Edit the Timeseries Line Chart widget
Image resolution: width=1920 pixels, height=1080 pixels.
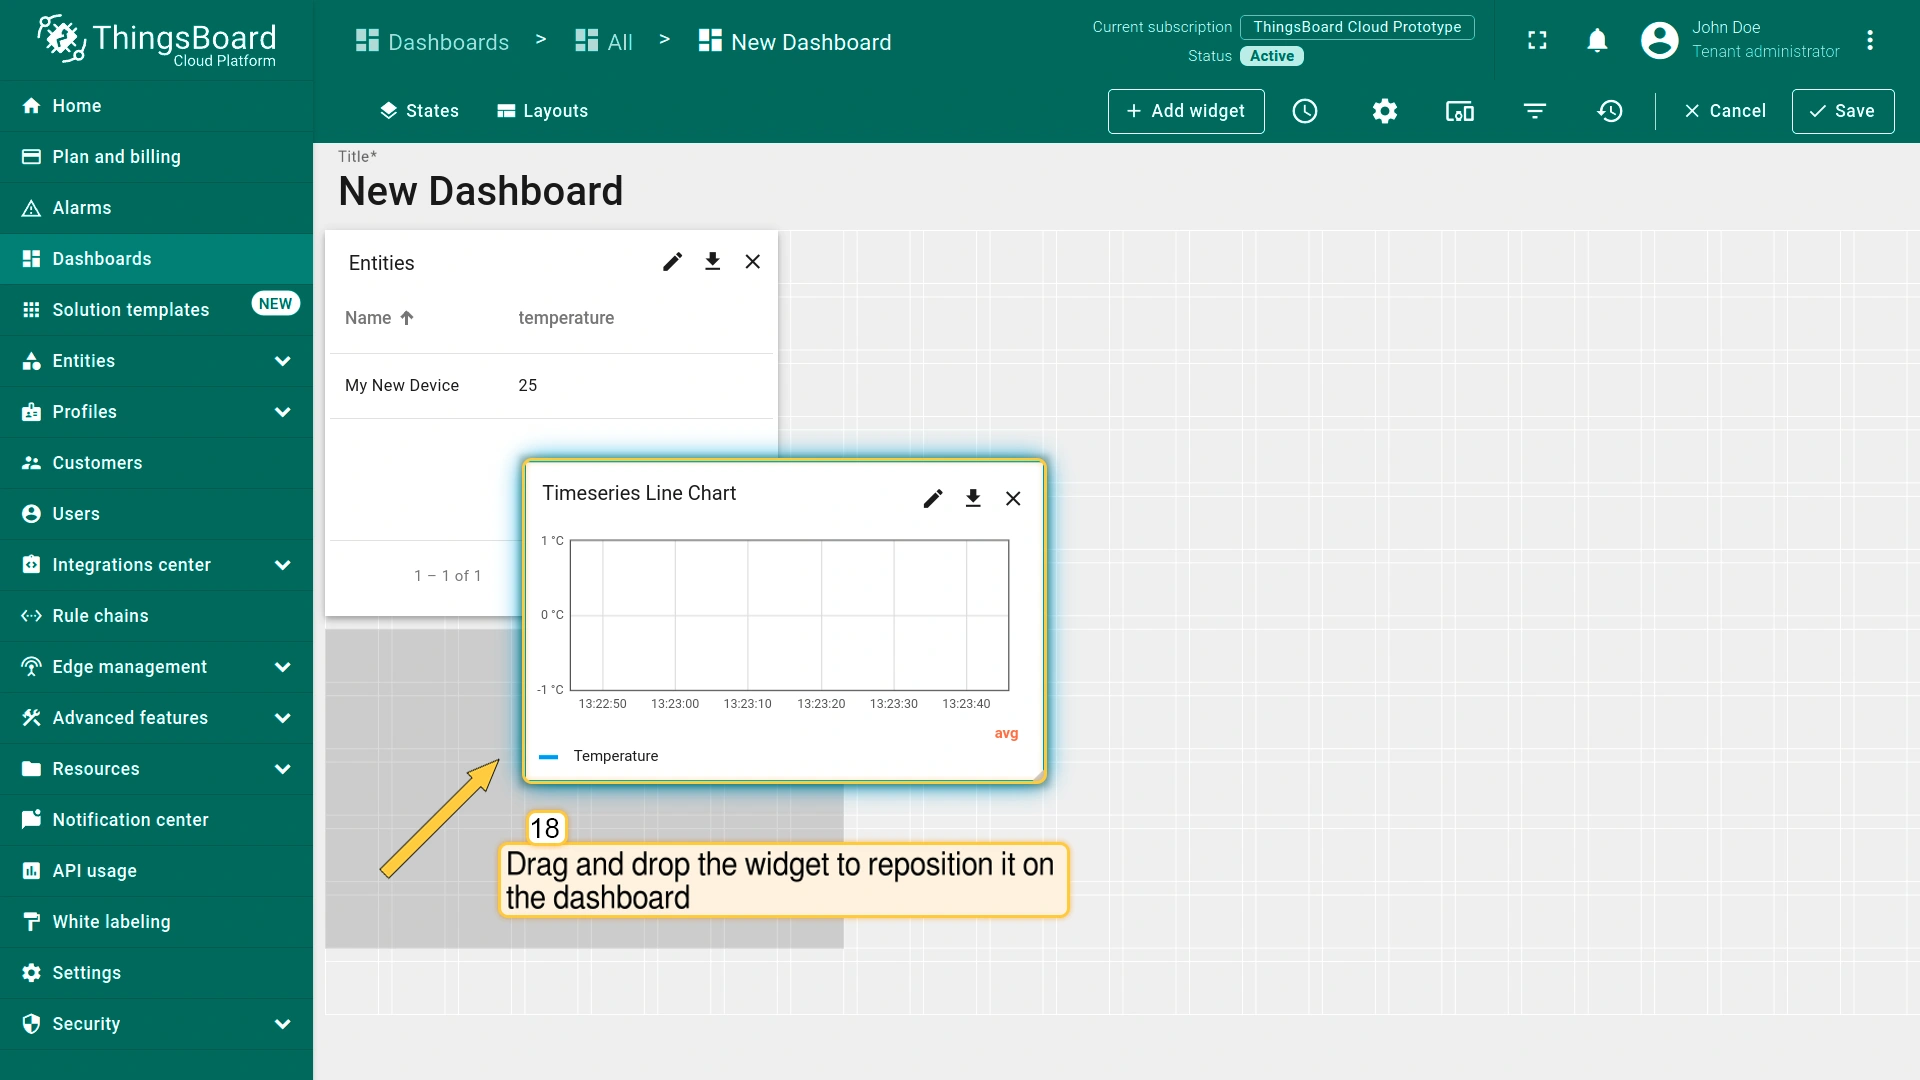tap(933, 498)
